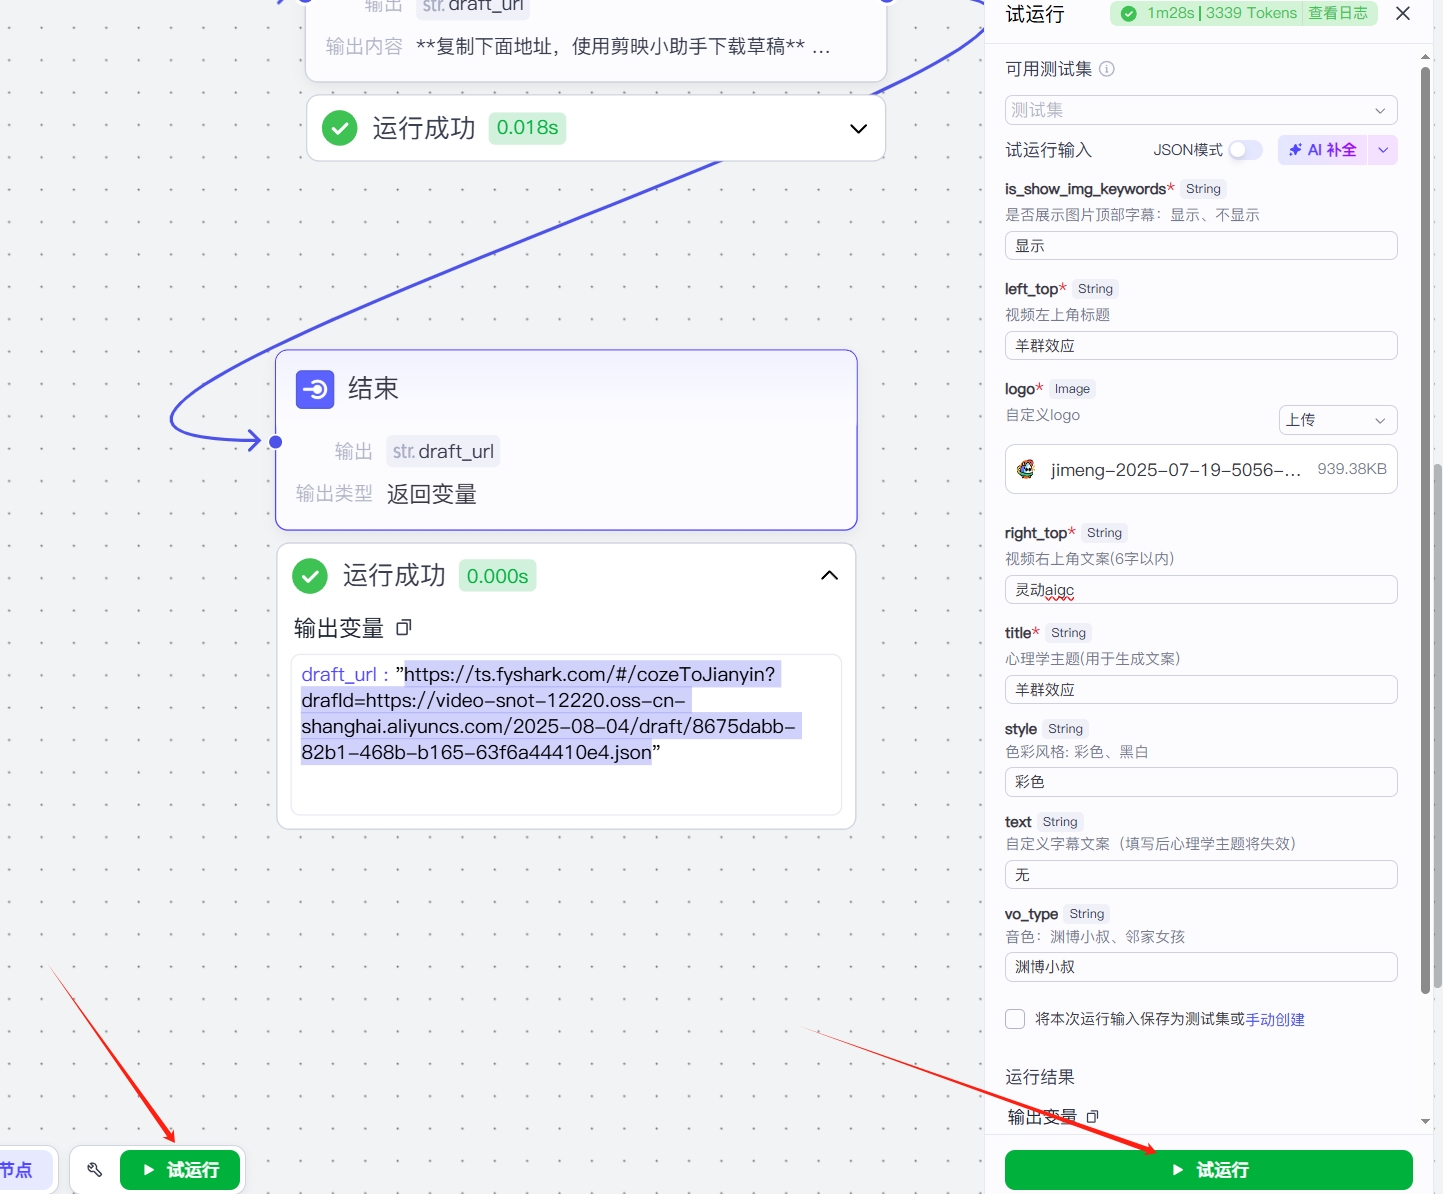Click the wrench debug icon in bottom toolbar

click(x=95, y=1169)
